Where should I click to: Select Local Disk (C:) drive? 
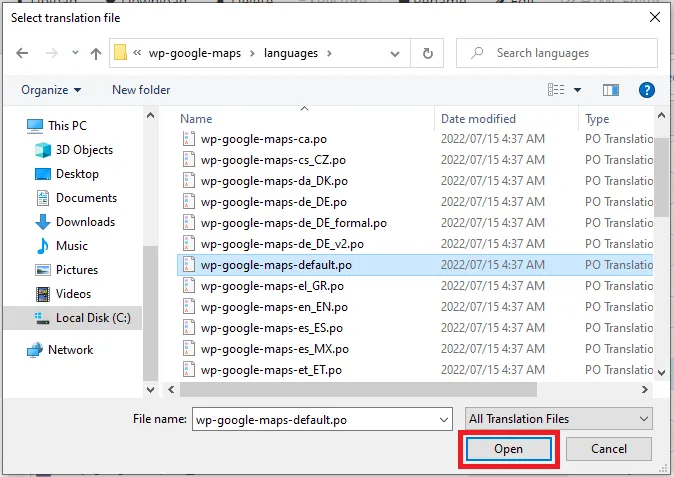pyautogui.click(x=73, y=318)
